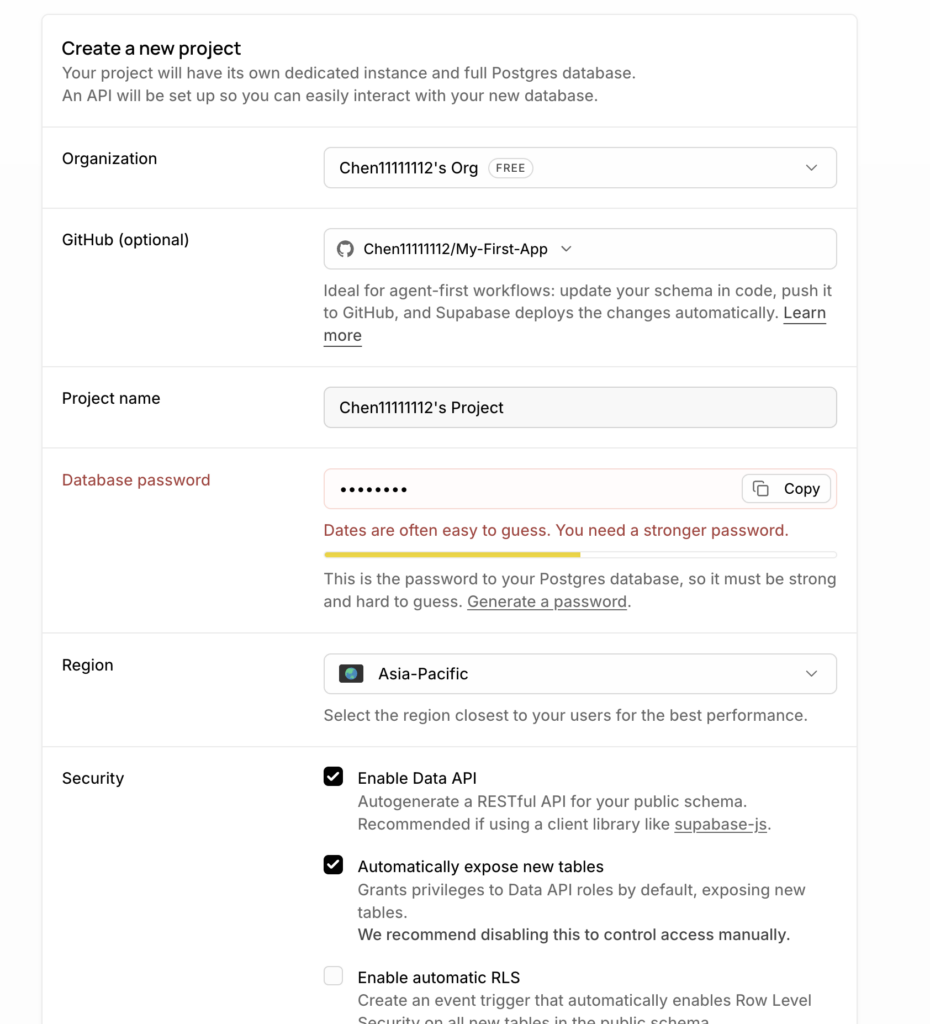Open the Learn more link

tap(575, 324)
